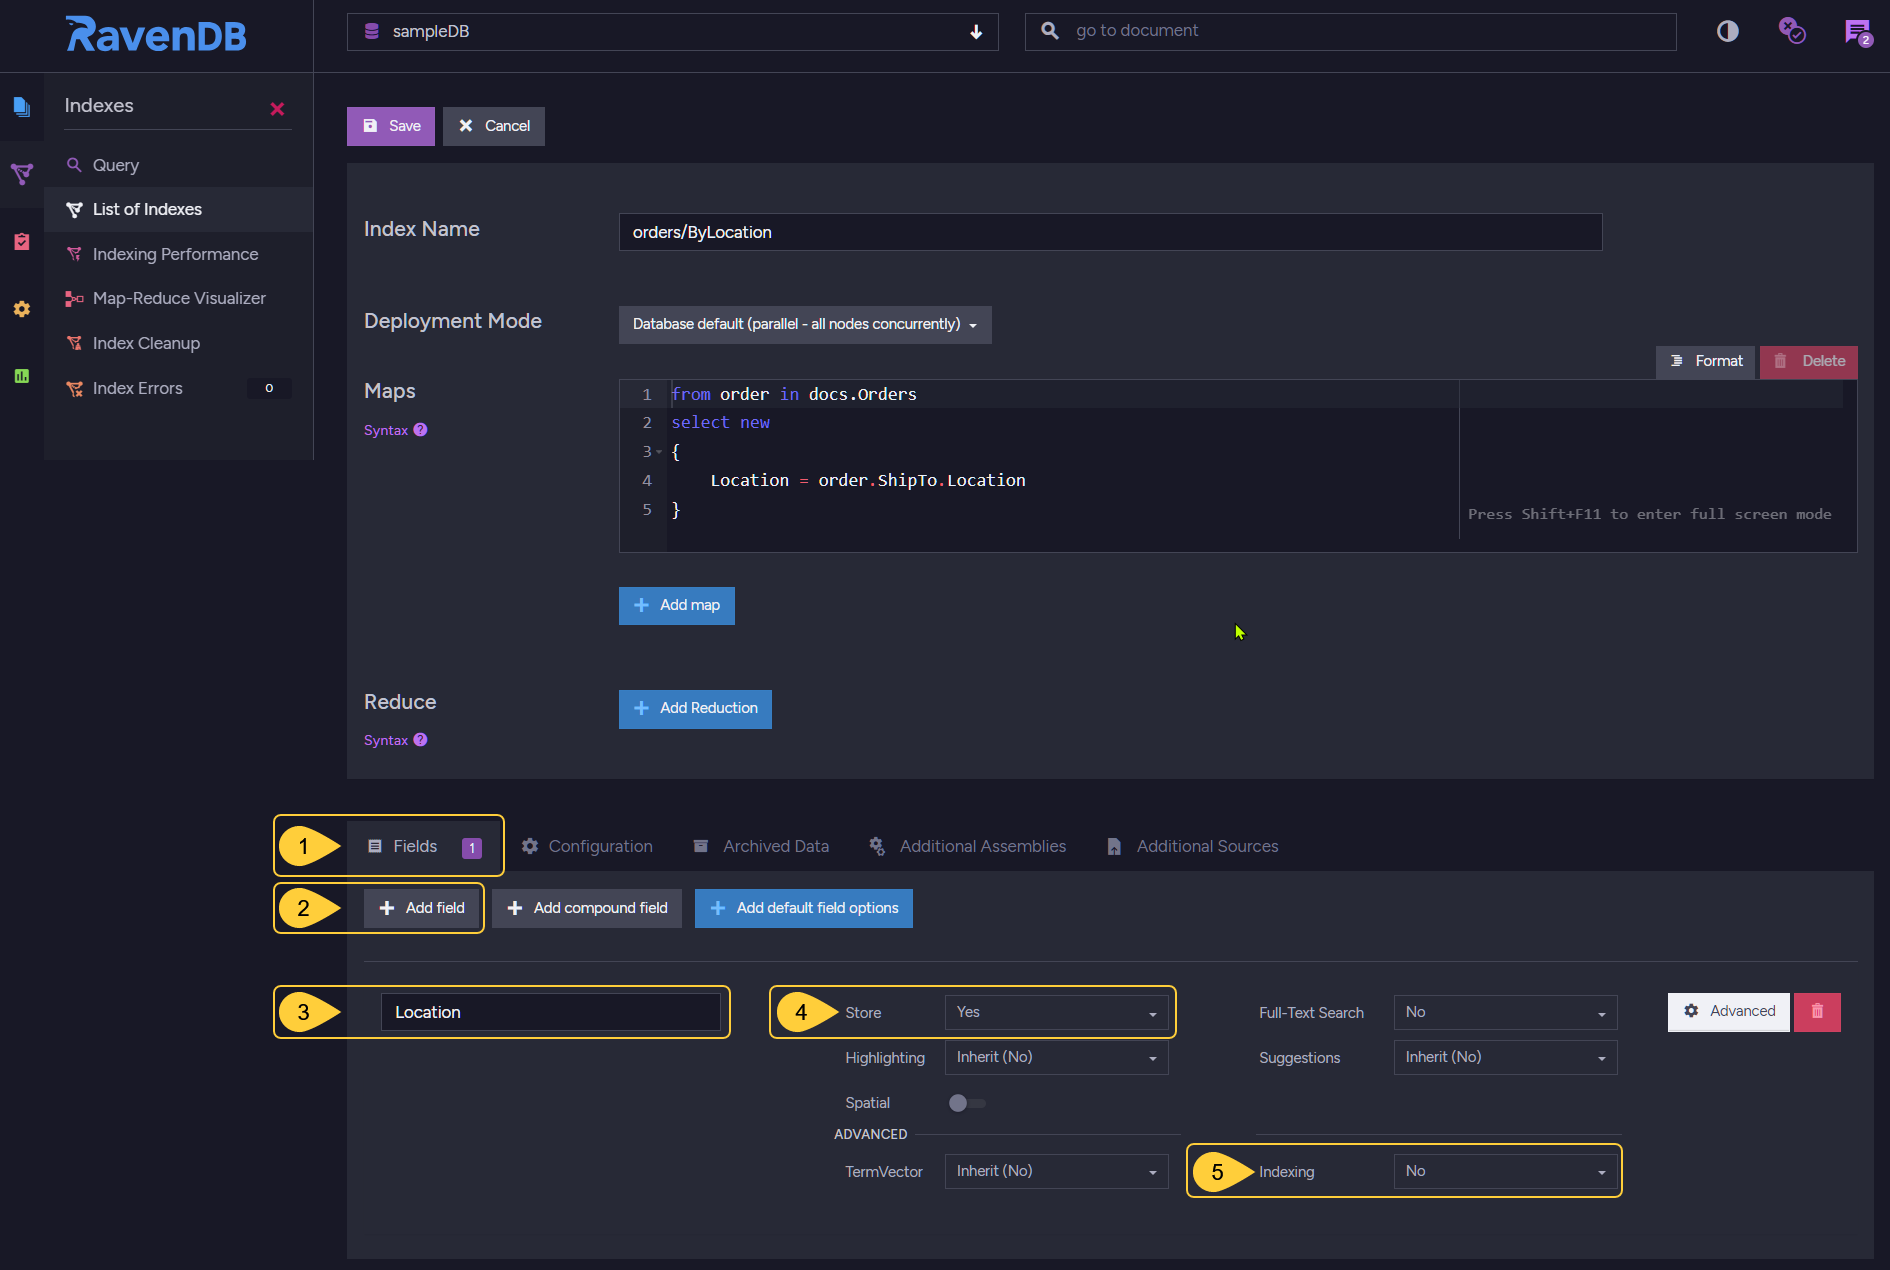
Task: Select List of Indexes
Action: (x=178, y=210)
